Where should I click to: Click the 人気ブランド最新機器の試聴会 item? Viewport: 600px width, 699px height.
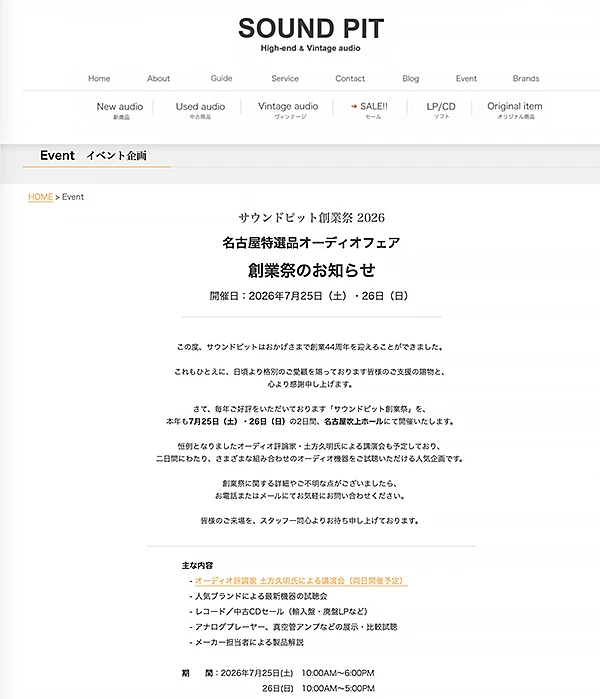tap(261, 596)
